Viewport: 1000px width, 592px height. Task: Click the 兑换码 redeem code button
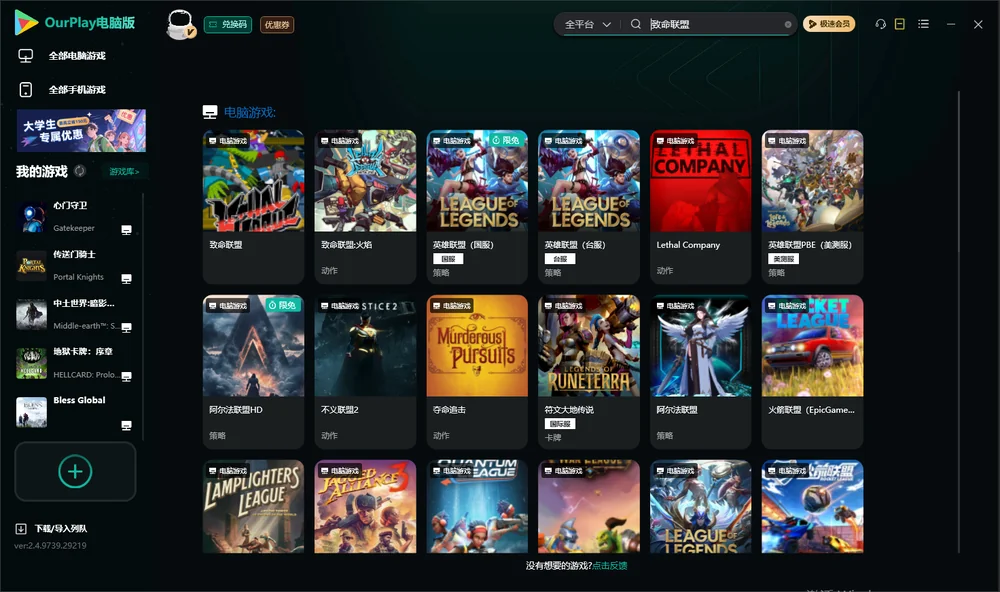pyautogui.click(x=228, y=25)
